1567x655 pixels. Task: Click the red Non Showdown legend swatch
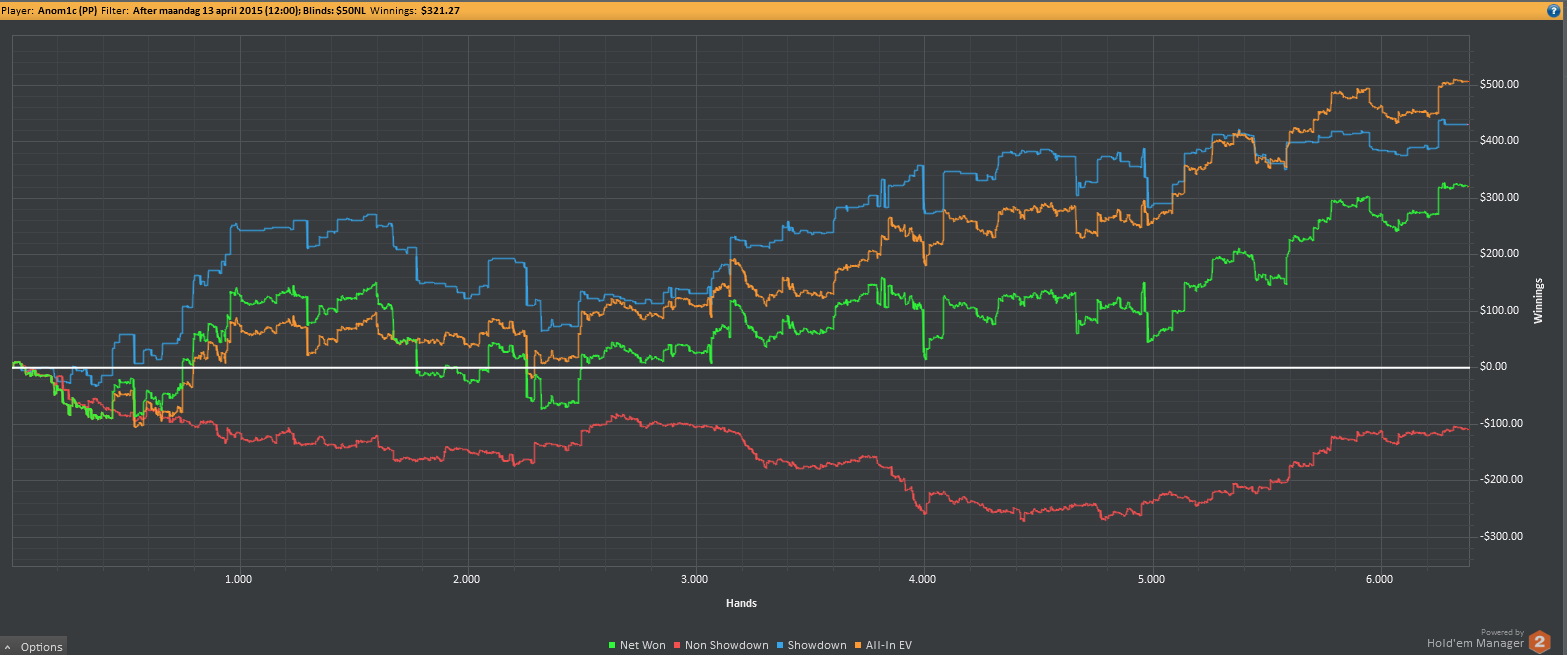pos(678,645)
